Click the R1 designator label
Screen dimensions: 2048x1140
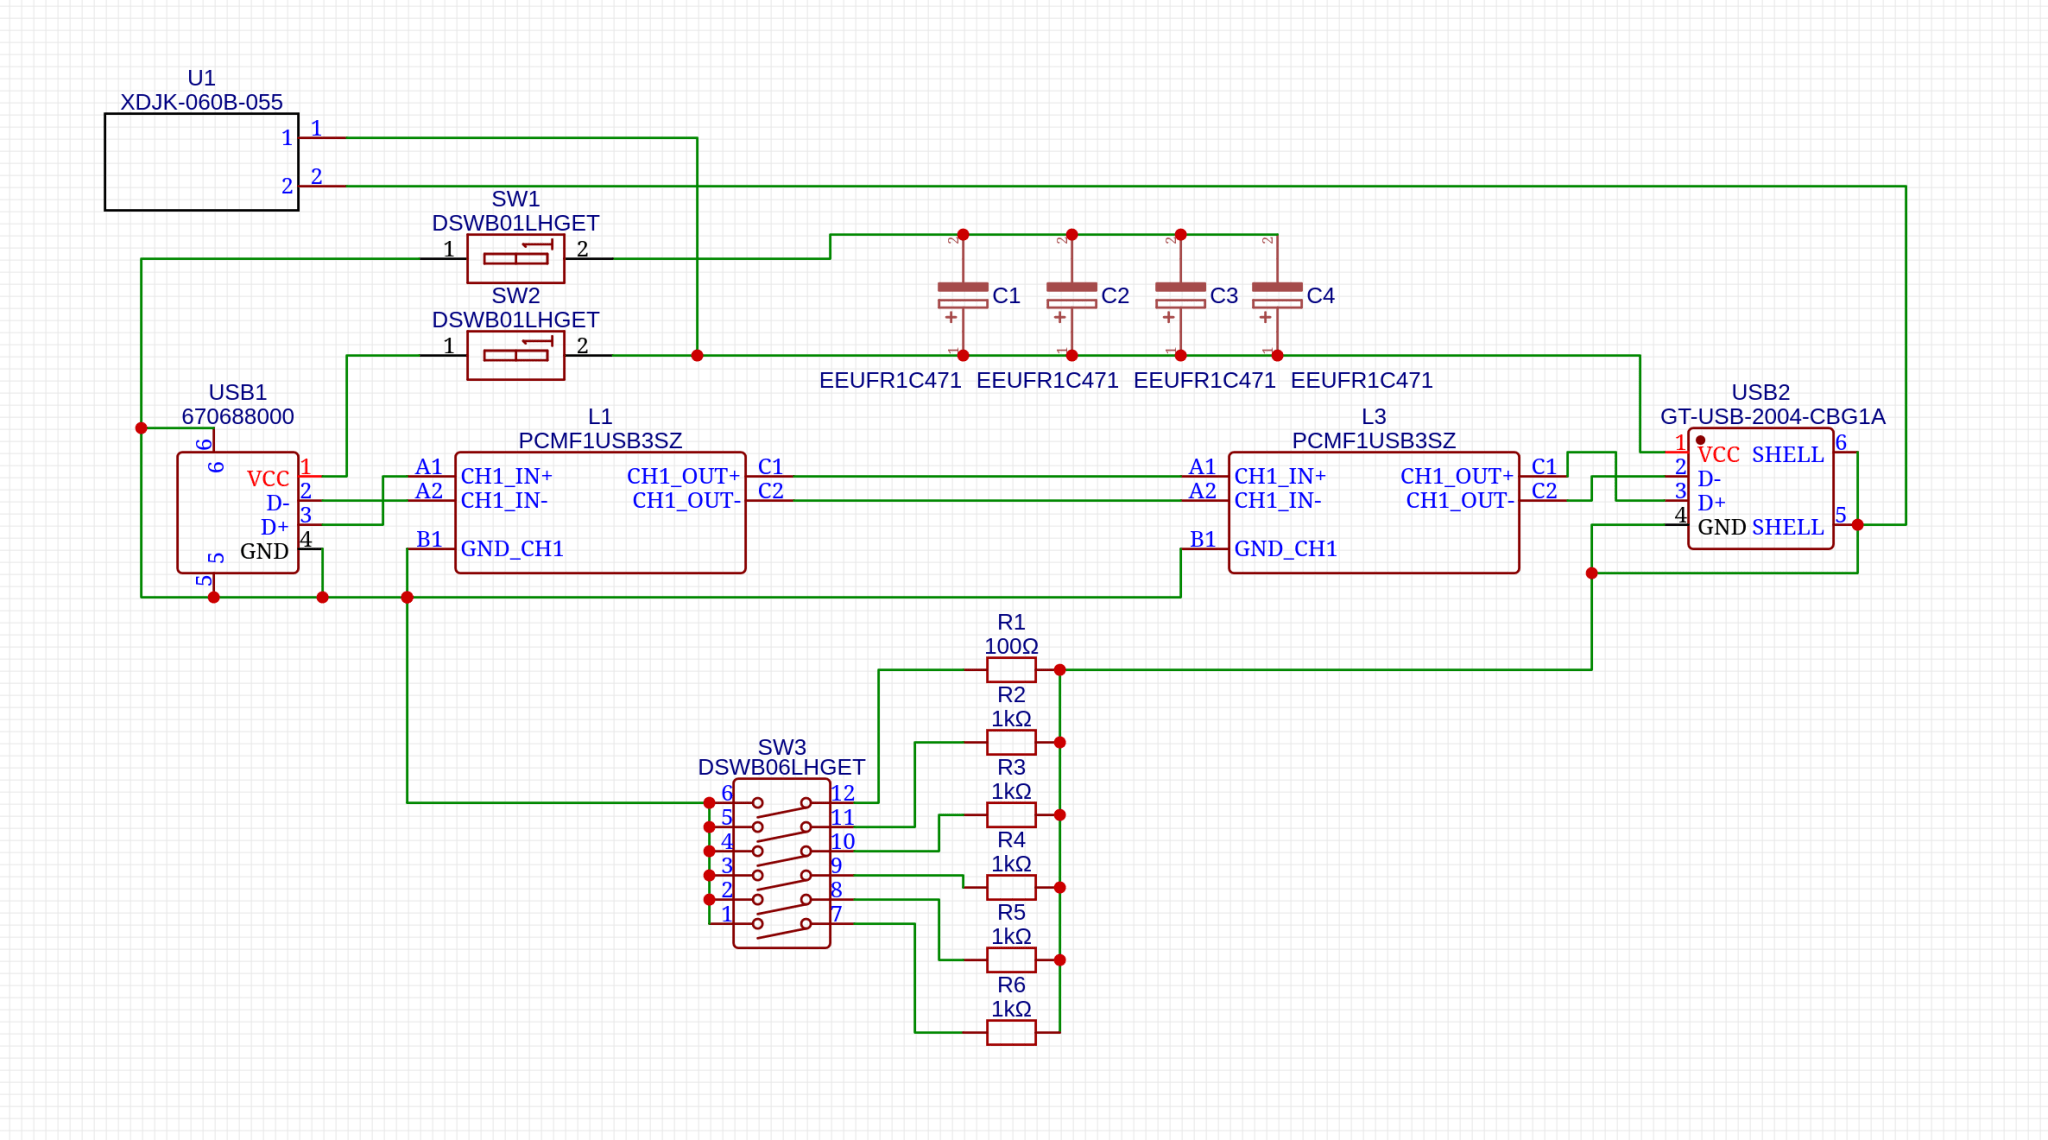[1011, 622]
